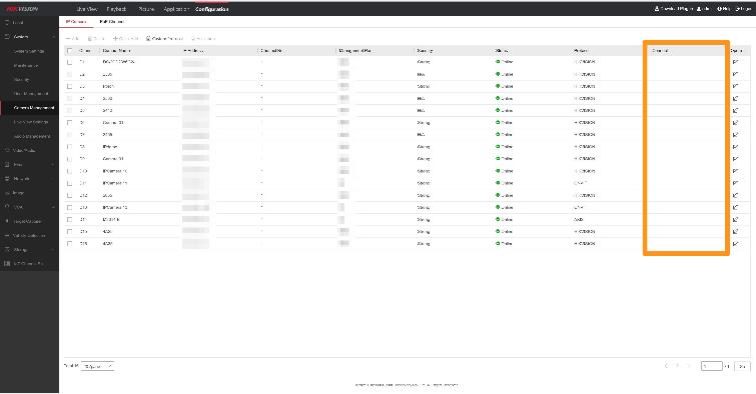Open System Settings in the sidebar
Viewport: 756px width, 394px height.
(29, 51)
